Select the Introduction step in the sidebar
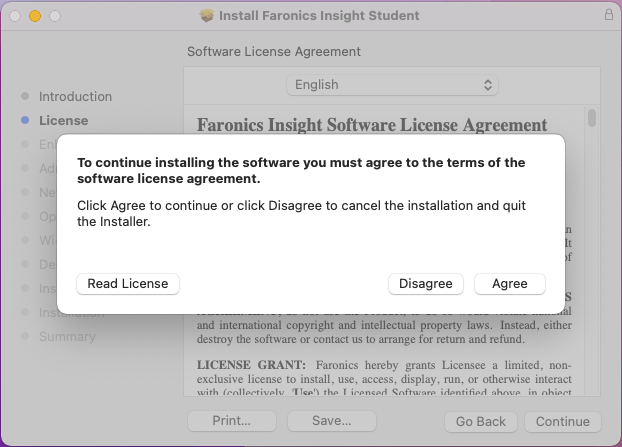The image size is (622, 447). tap(75, 97)
